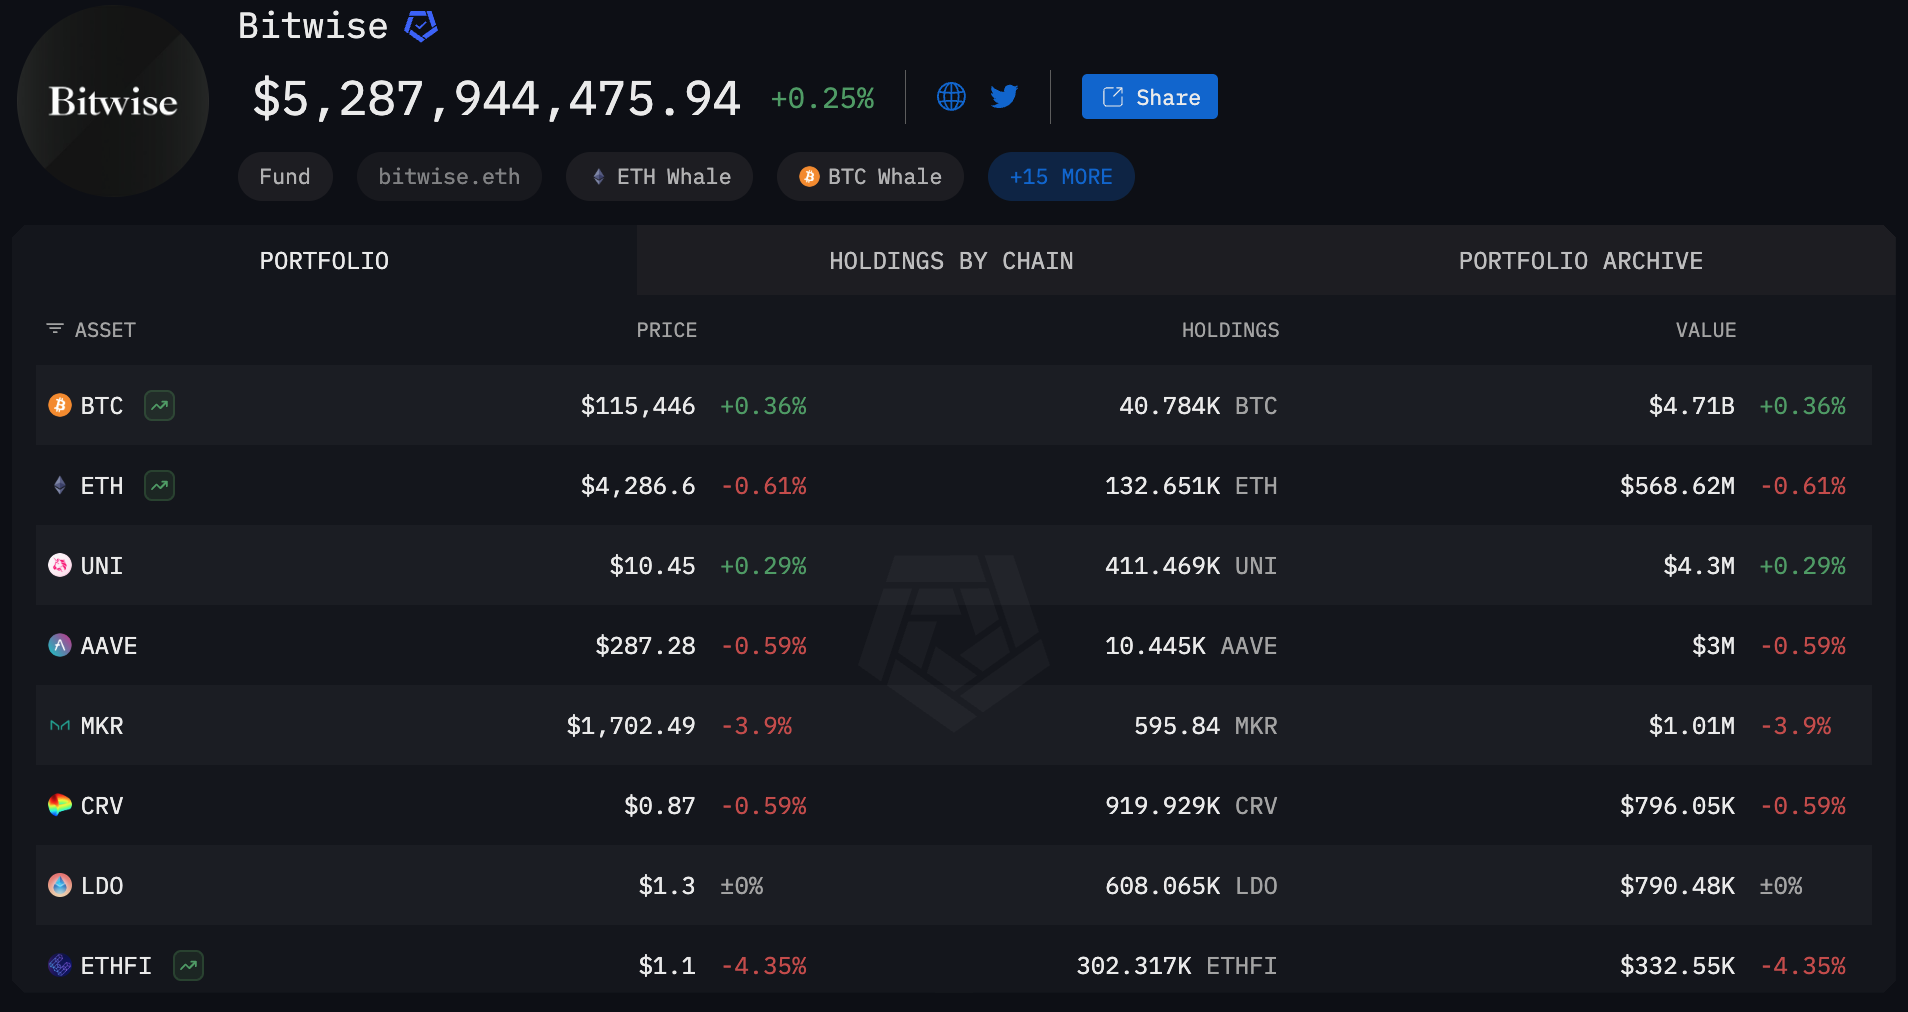Click the BTC price $115,446
Image resolution: width=1908 pixels, height=1012 pixels.
(x=638, y=406)
